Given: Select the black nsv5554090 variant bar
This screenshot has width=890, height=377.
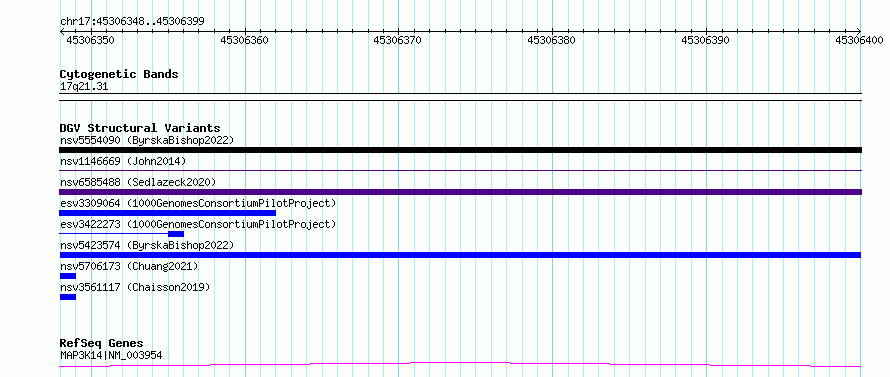Looking at the screenshot, I should (460, 150).
